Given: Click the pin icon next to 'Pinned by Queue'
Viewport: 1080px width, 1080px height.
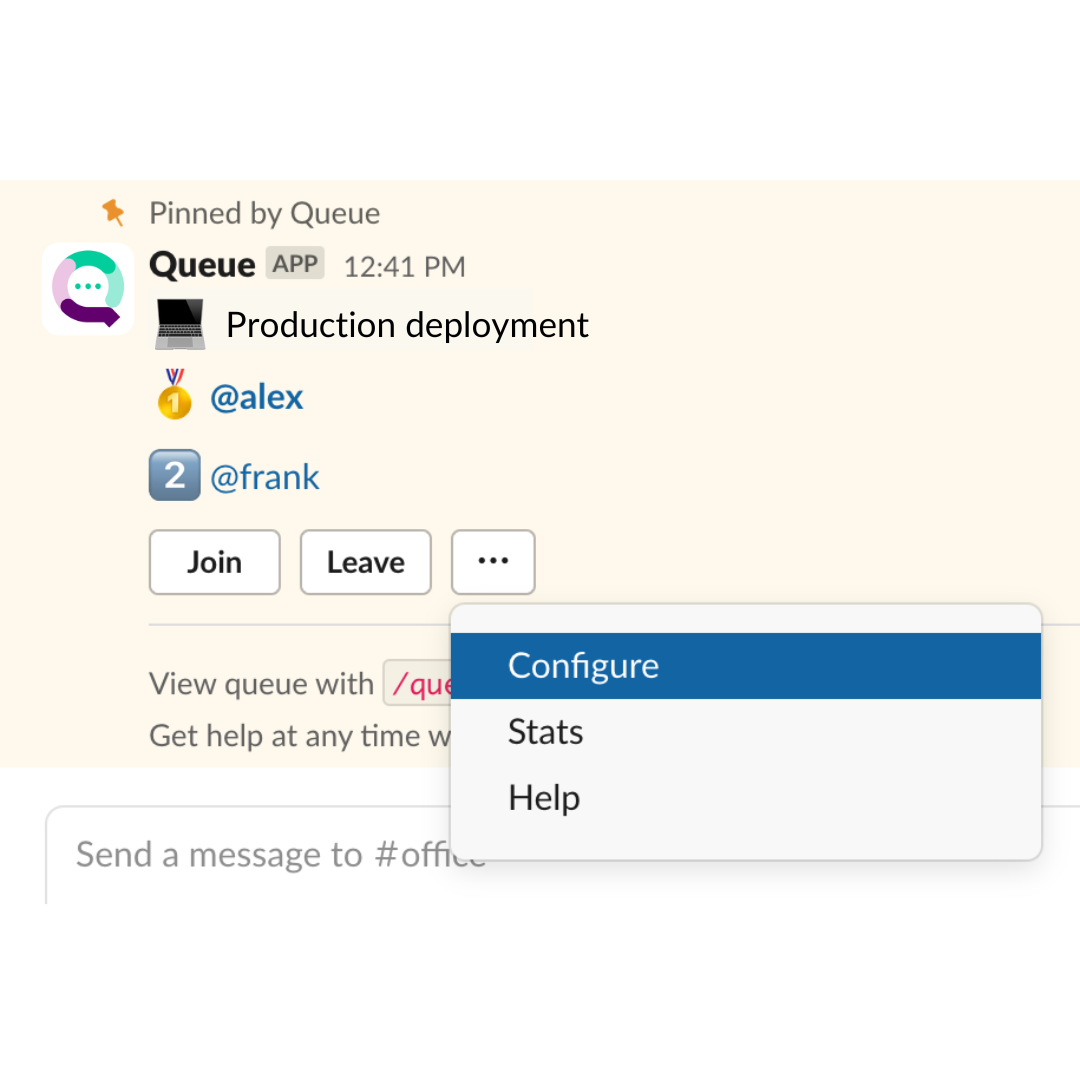Looking at the screenshot, I should click(113, 212).
